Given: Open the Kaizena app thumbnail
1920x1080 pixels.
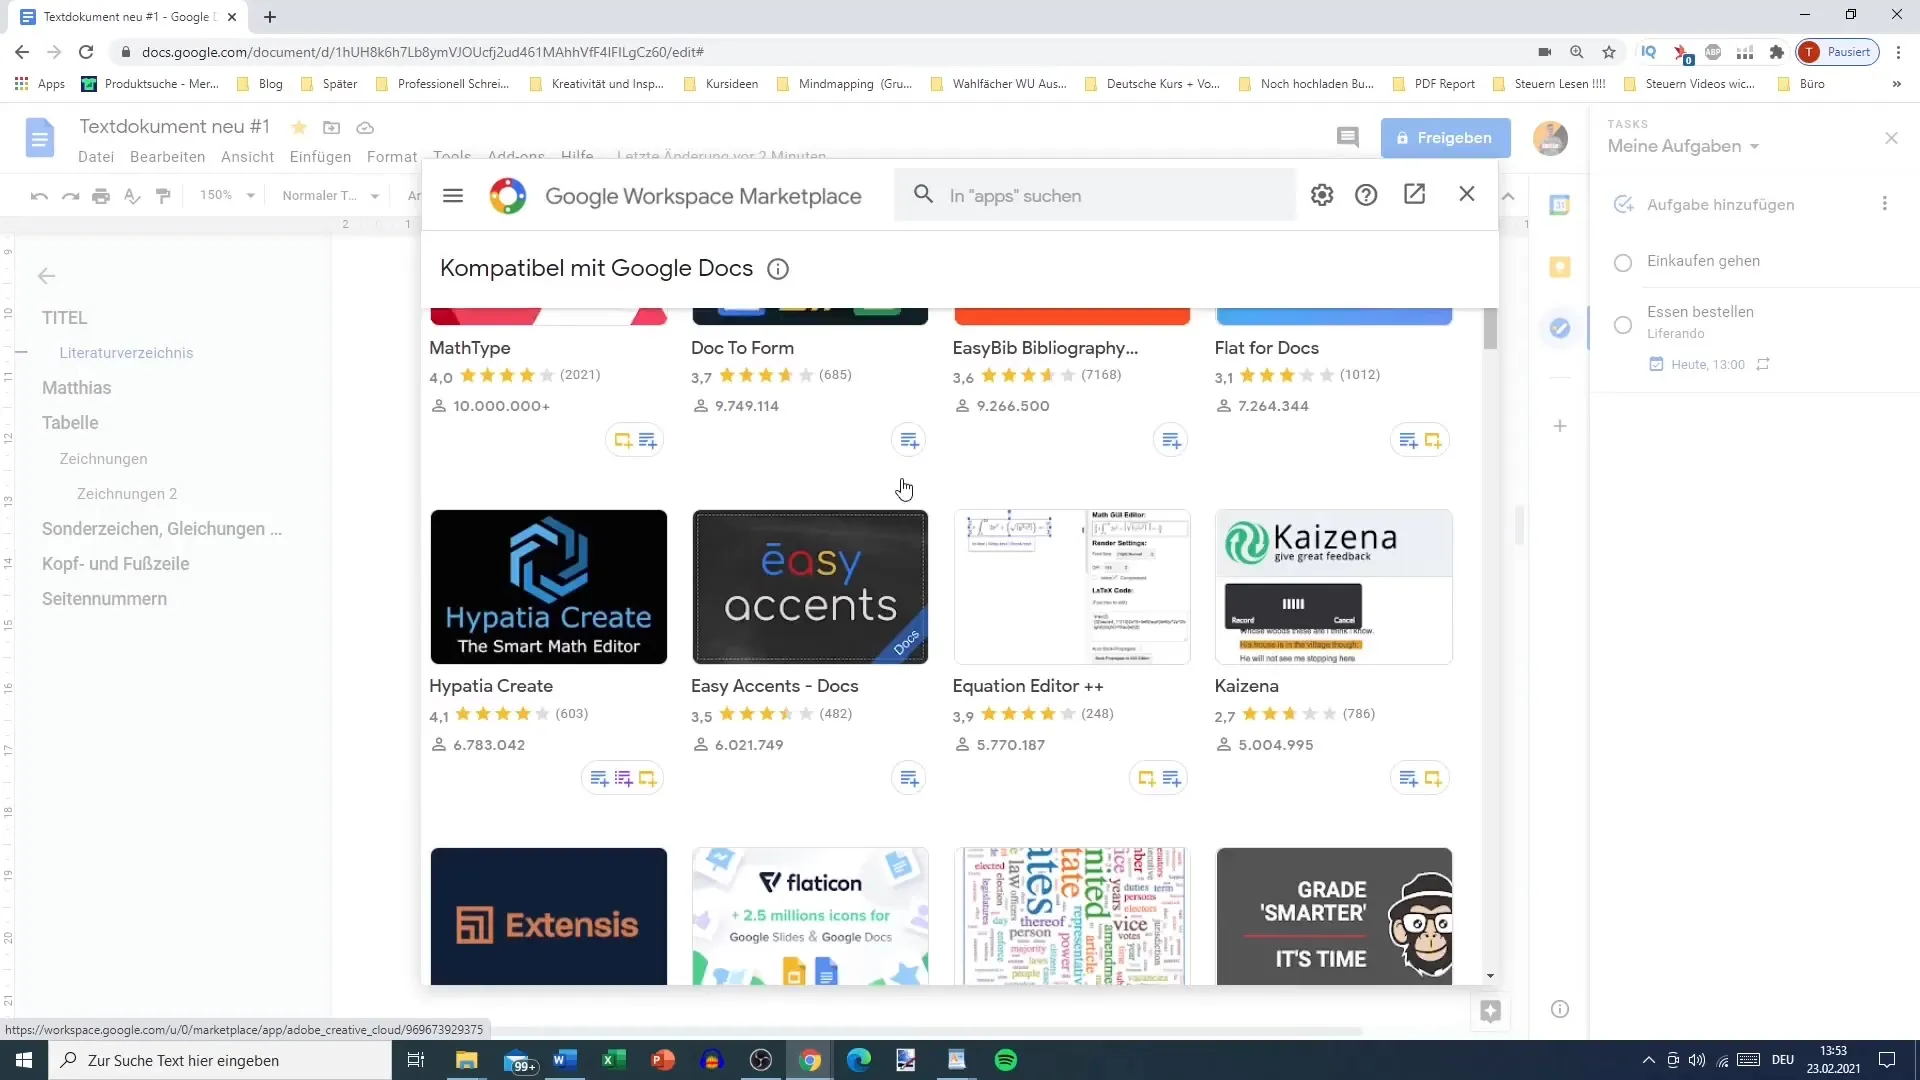Looking at the screenshot, I should click(x=1334, y=587).
